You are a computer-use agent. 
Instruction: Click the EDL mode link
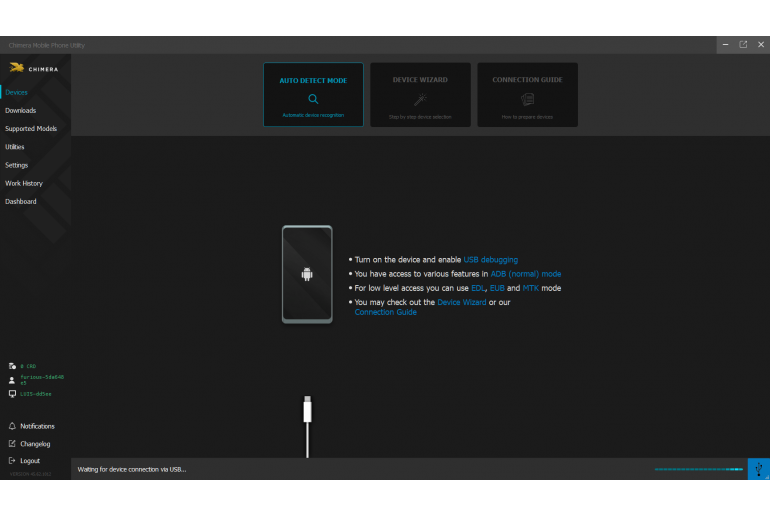(477, 288)
